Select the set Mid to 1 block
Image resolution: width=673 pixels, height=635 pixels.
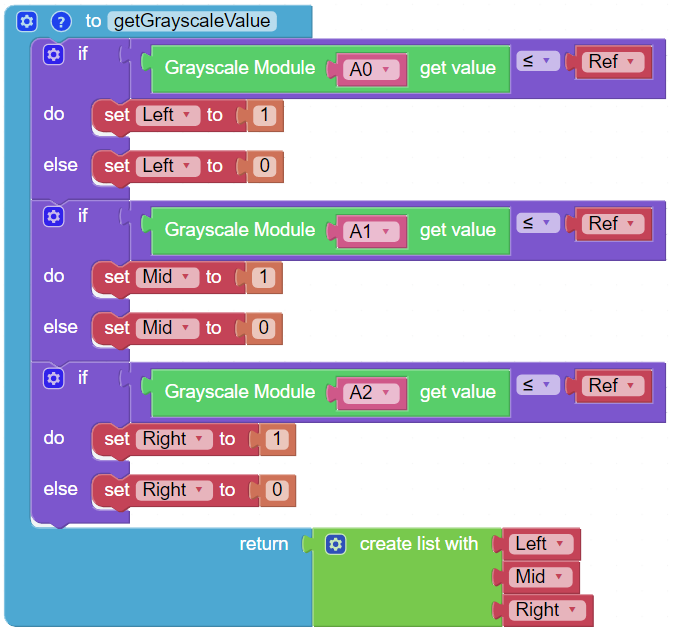click(187, 277)
